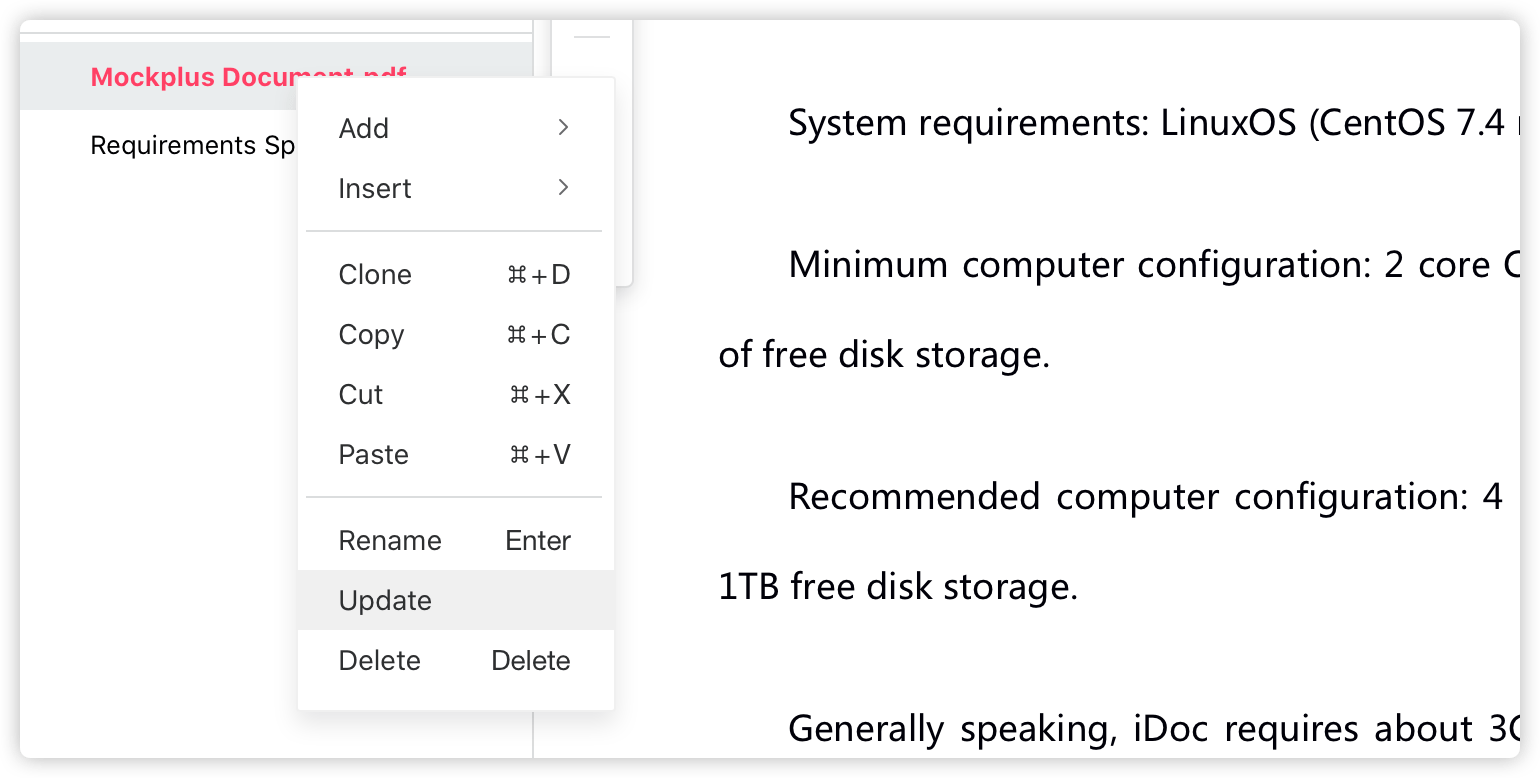Viewport: 1540px width, 778px height.
Task: Expand the Add submenu arrow
Action: (563, 127)
